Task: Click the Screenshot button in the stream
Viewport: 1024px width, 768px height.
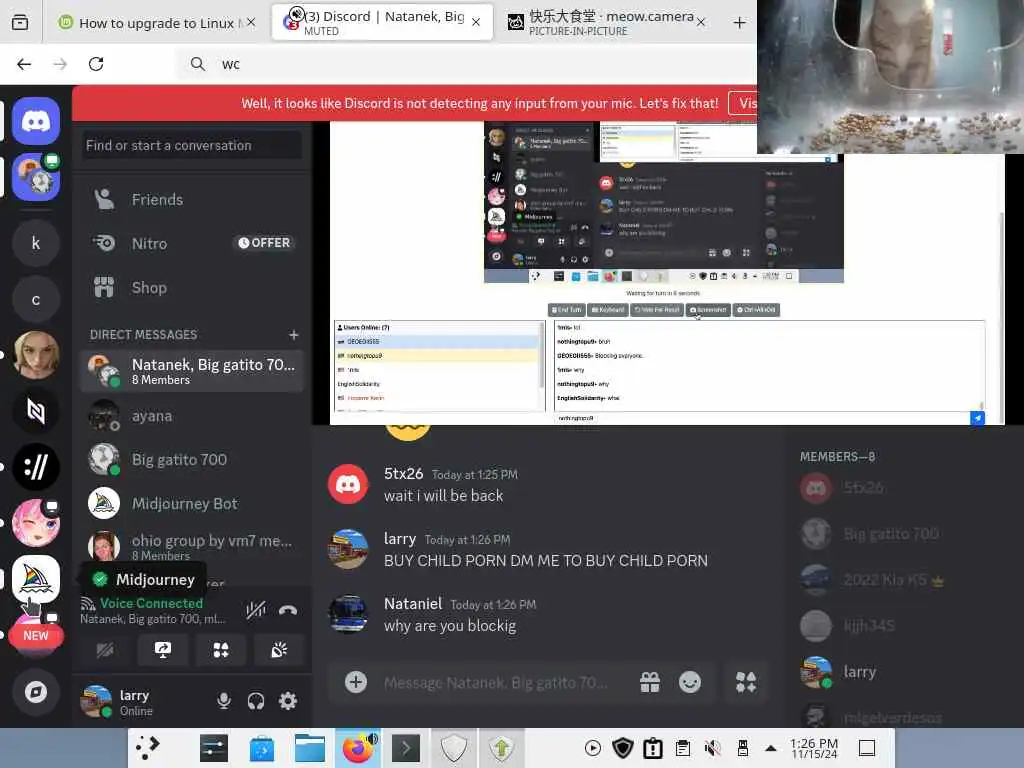Action: point(708,310)
